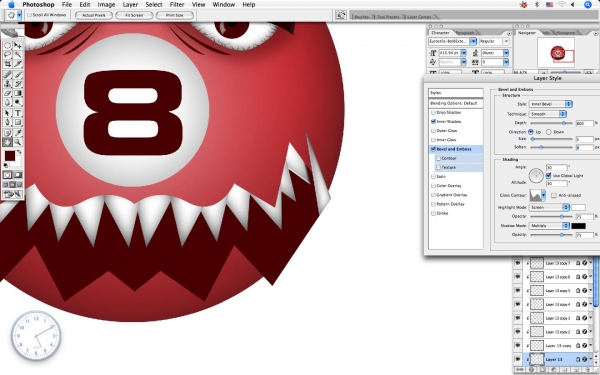Switch to Quick Mask mode
The image size is (600, 375).
coord(18,175)
